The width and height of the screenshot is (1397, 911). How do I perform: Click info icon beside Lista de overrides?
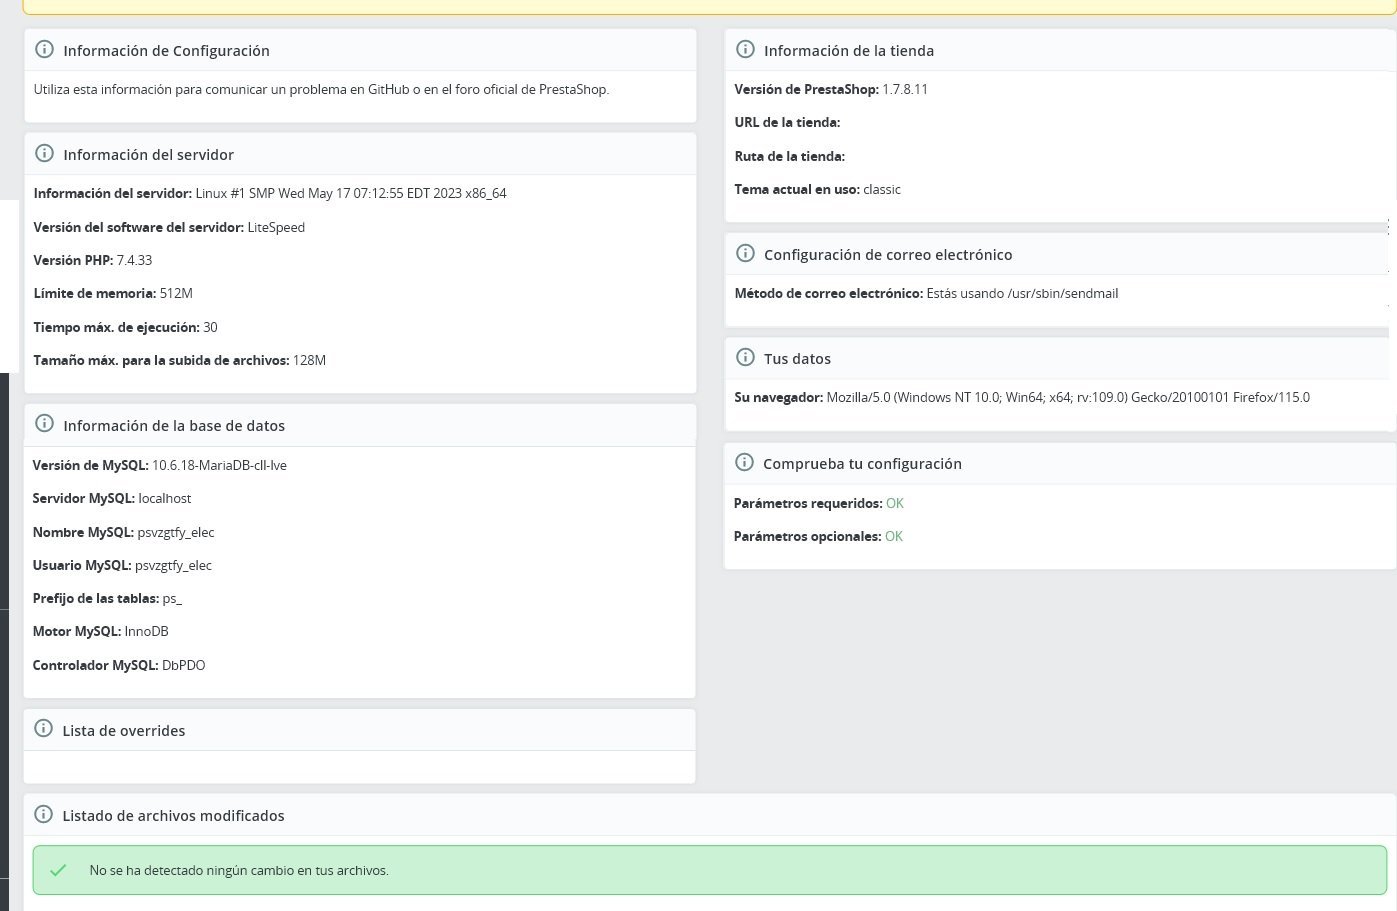(x=43, y=729)
